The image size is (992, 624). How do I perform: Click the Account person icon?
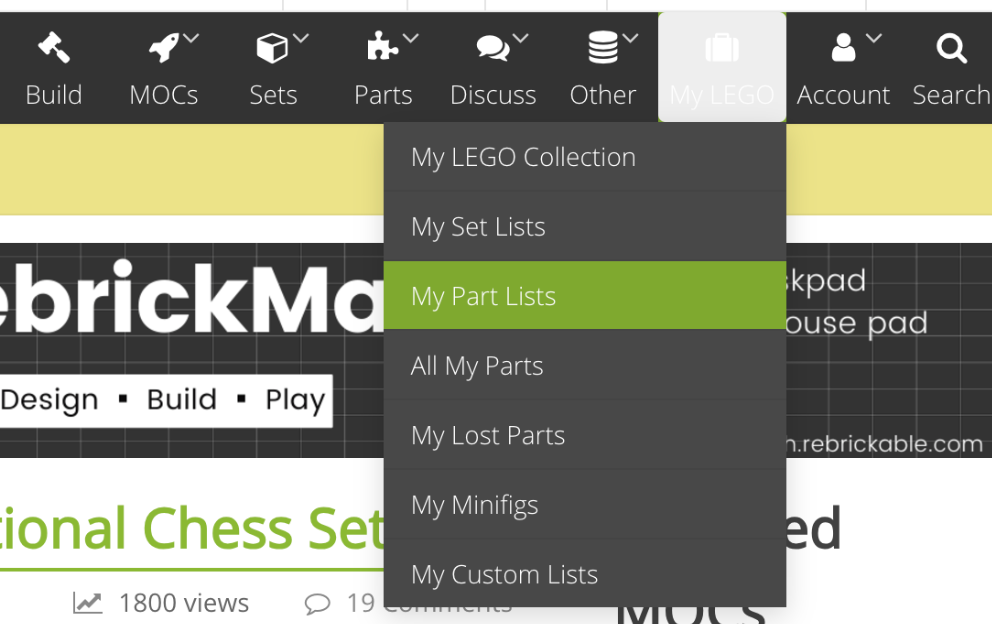843,47
